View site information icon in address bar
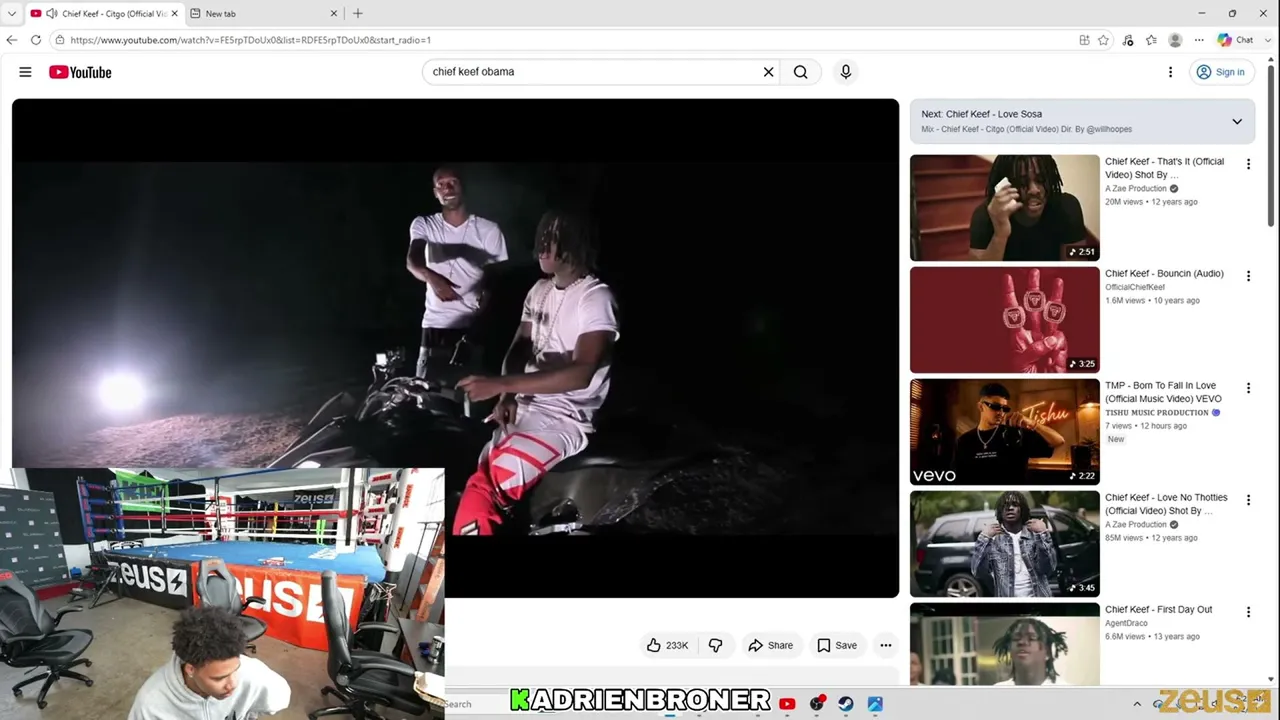This screenshot has height=720, width=1280. tap(60, 40)
